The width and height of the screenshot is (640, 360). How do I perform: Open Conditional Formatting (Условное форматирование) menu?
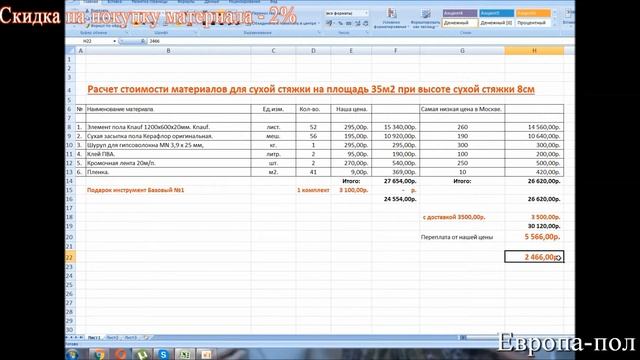click(x=391, y=18)
